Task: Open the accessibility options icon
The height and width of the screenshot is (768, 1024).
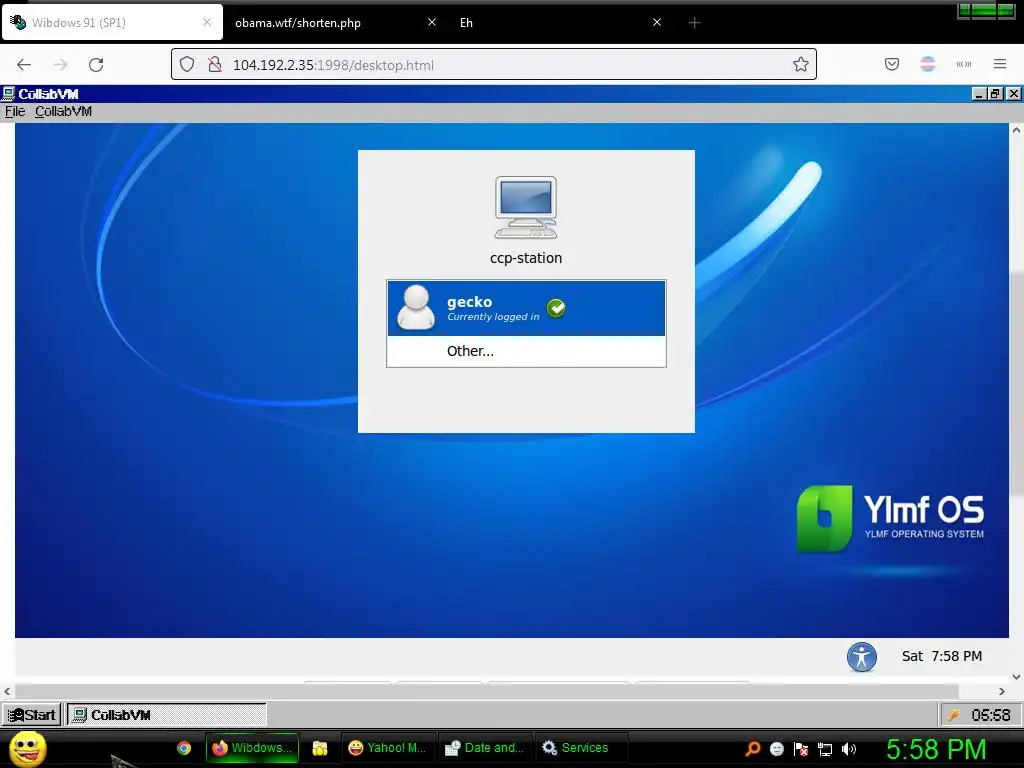Action: [862, 657]
